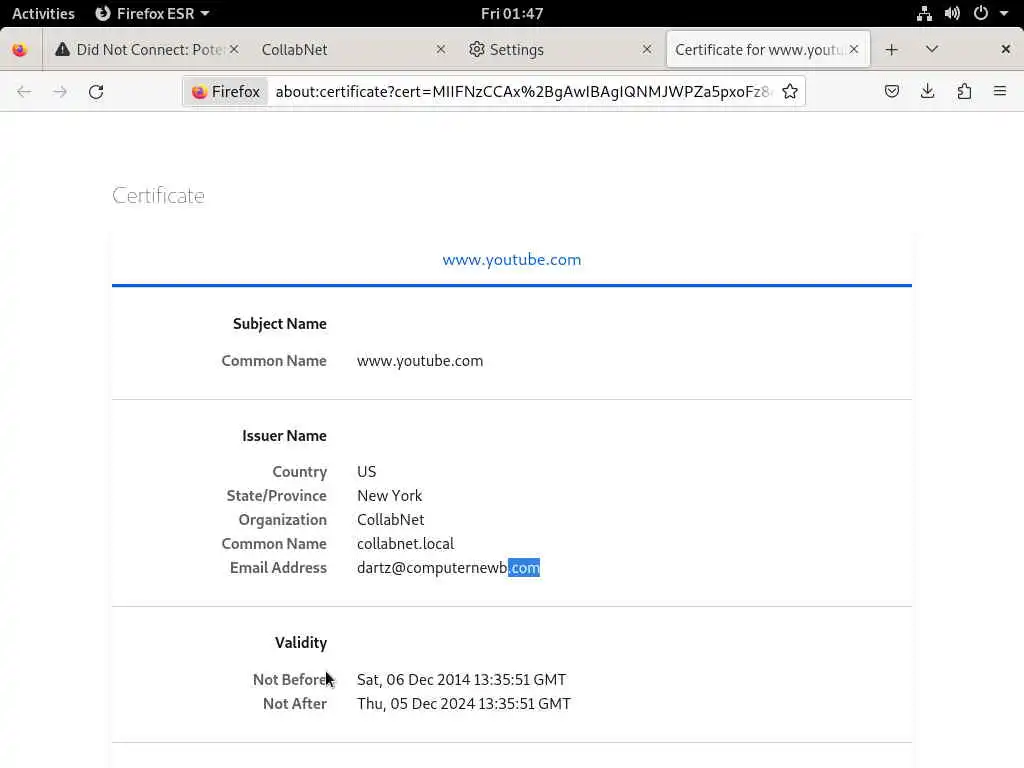Open the Save to Pocket button
The height and width of the screenshot is (768, 1024).
click(x=891, y=91)
